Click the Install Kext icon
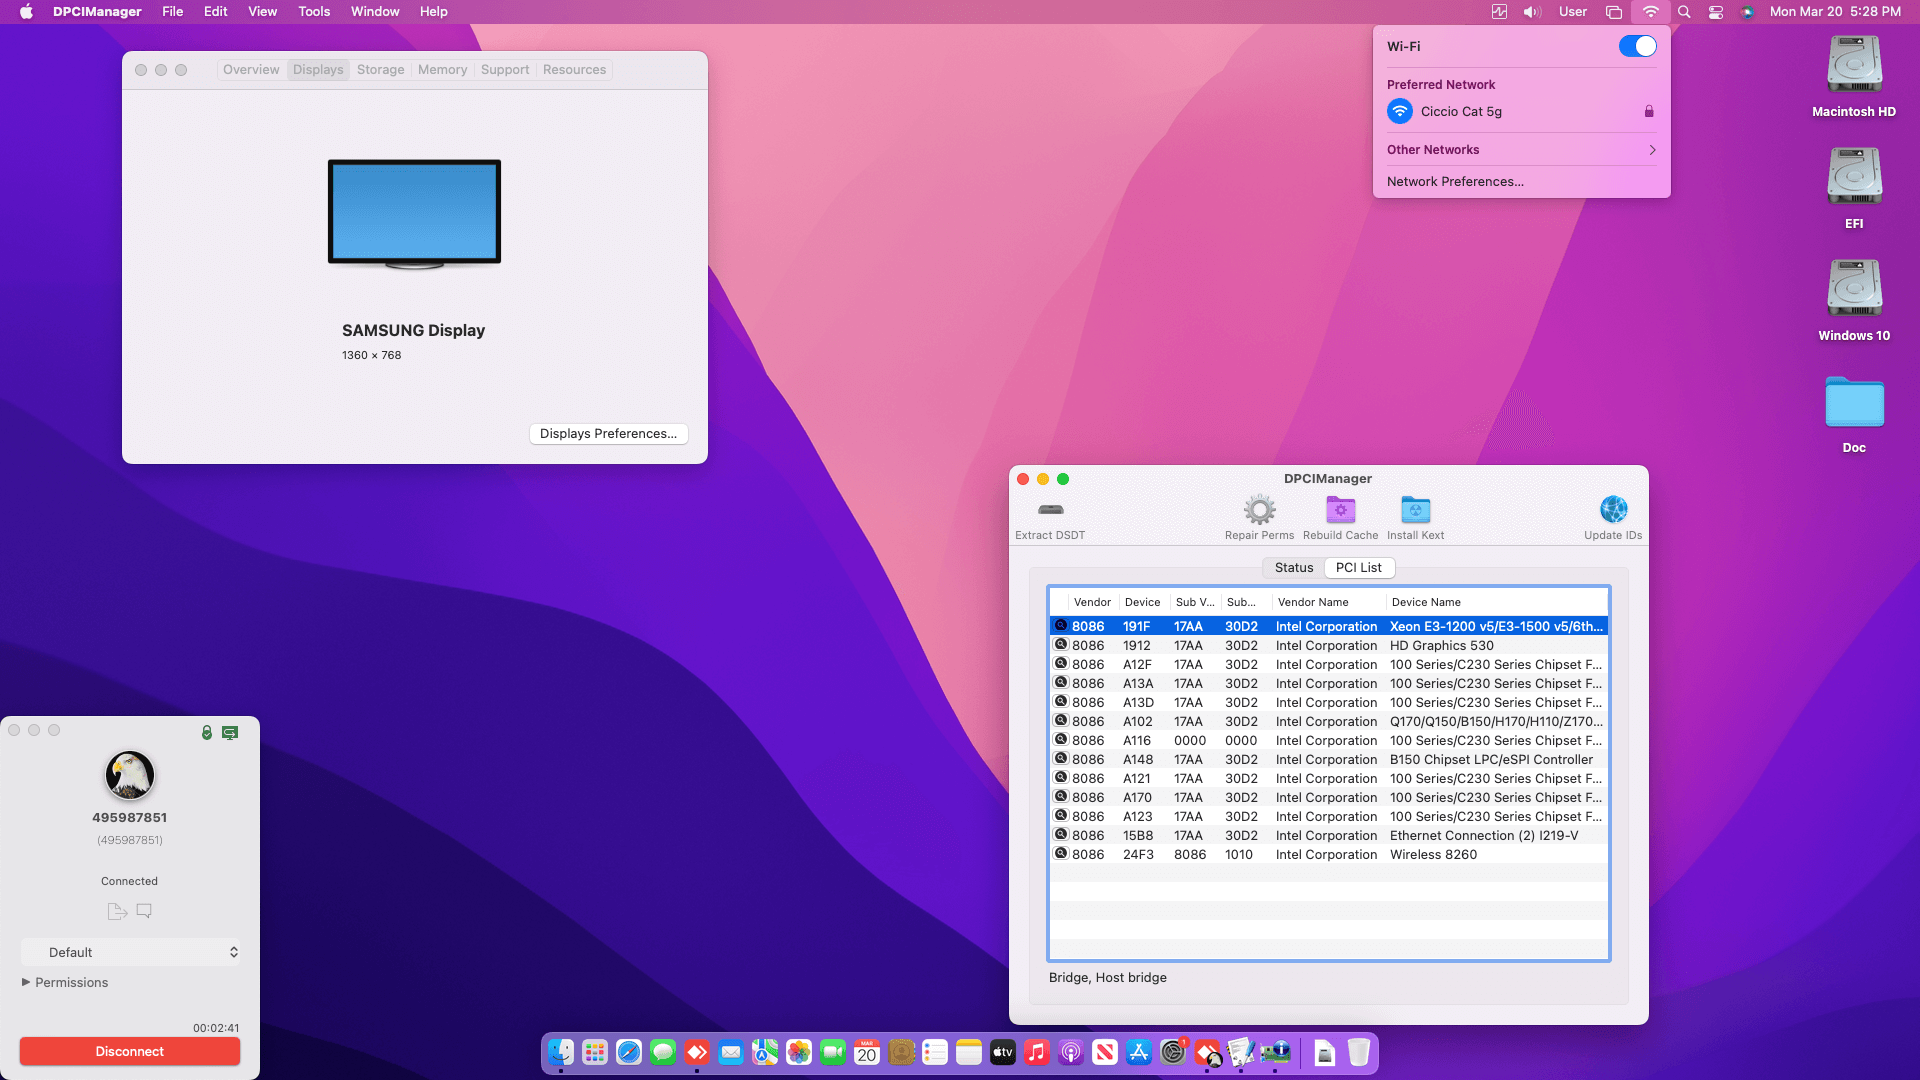The width and height of the screenshot is (1920, 1080). 1415,510
